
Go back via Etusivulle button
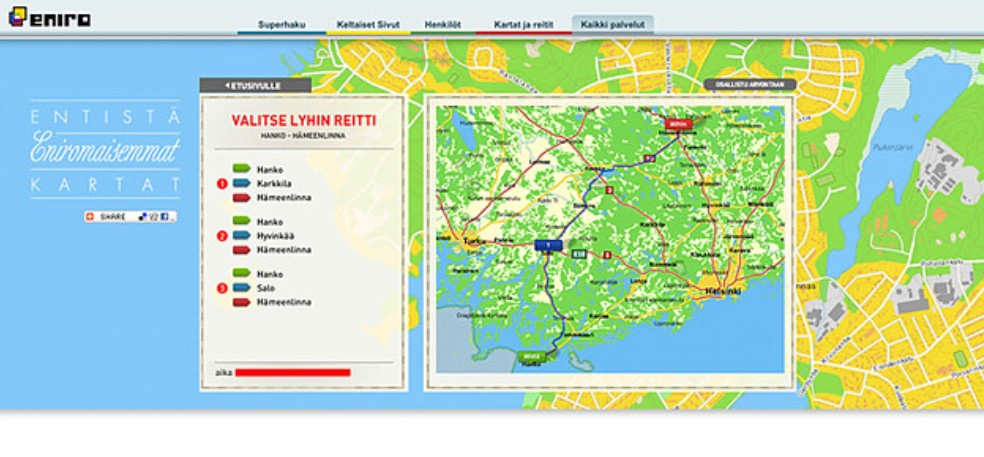(254, 85)
